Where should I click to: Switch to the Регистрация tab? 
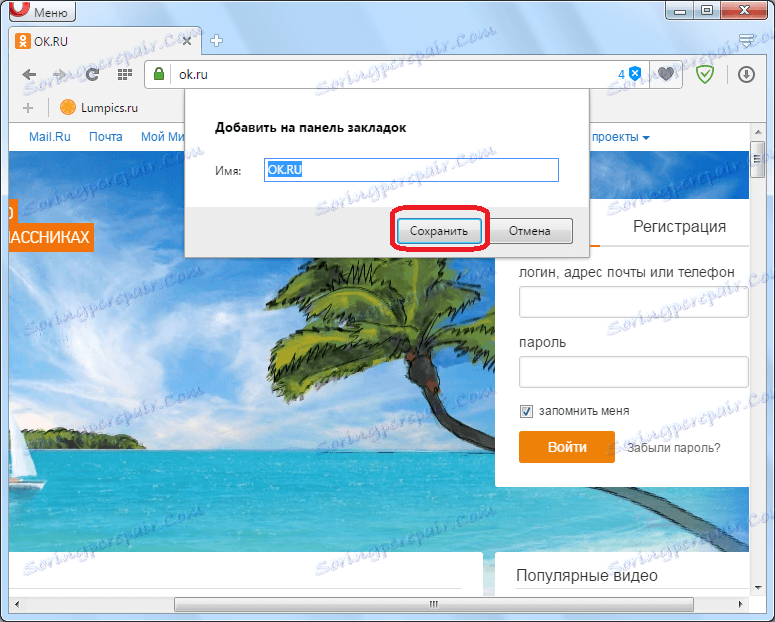tap(679, 226)
